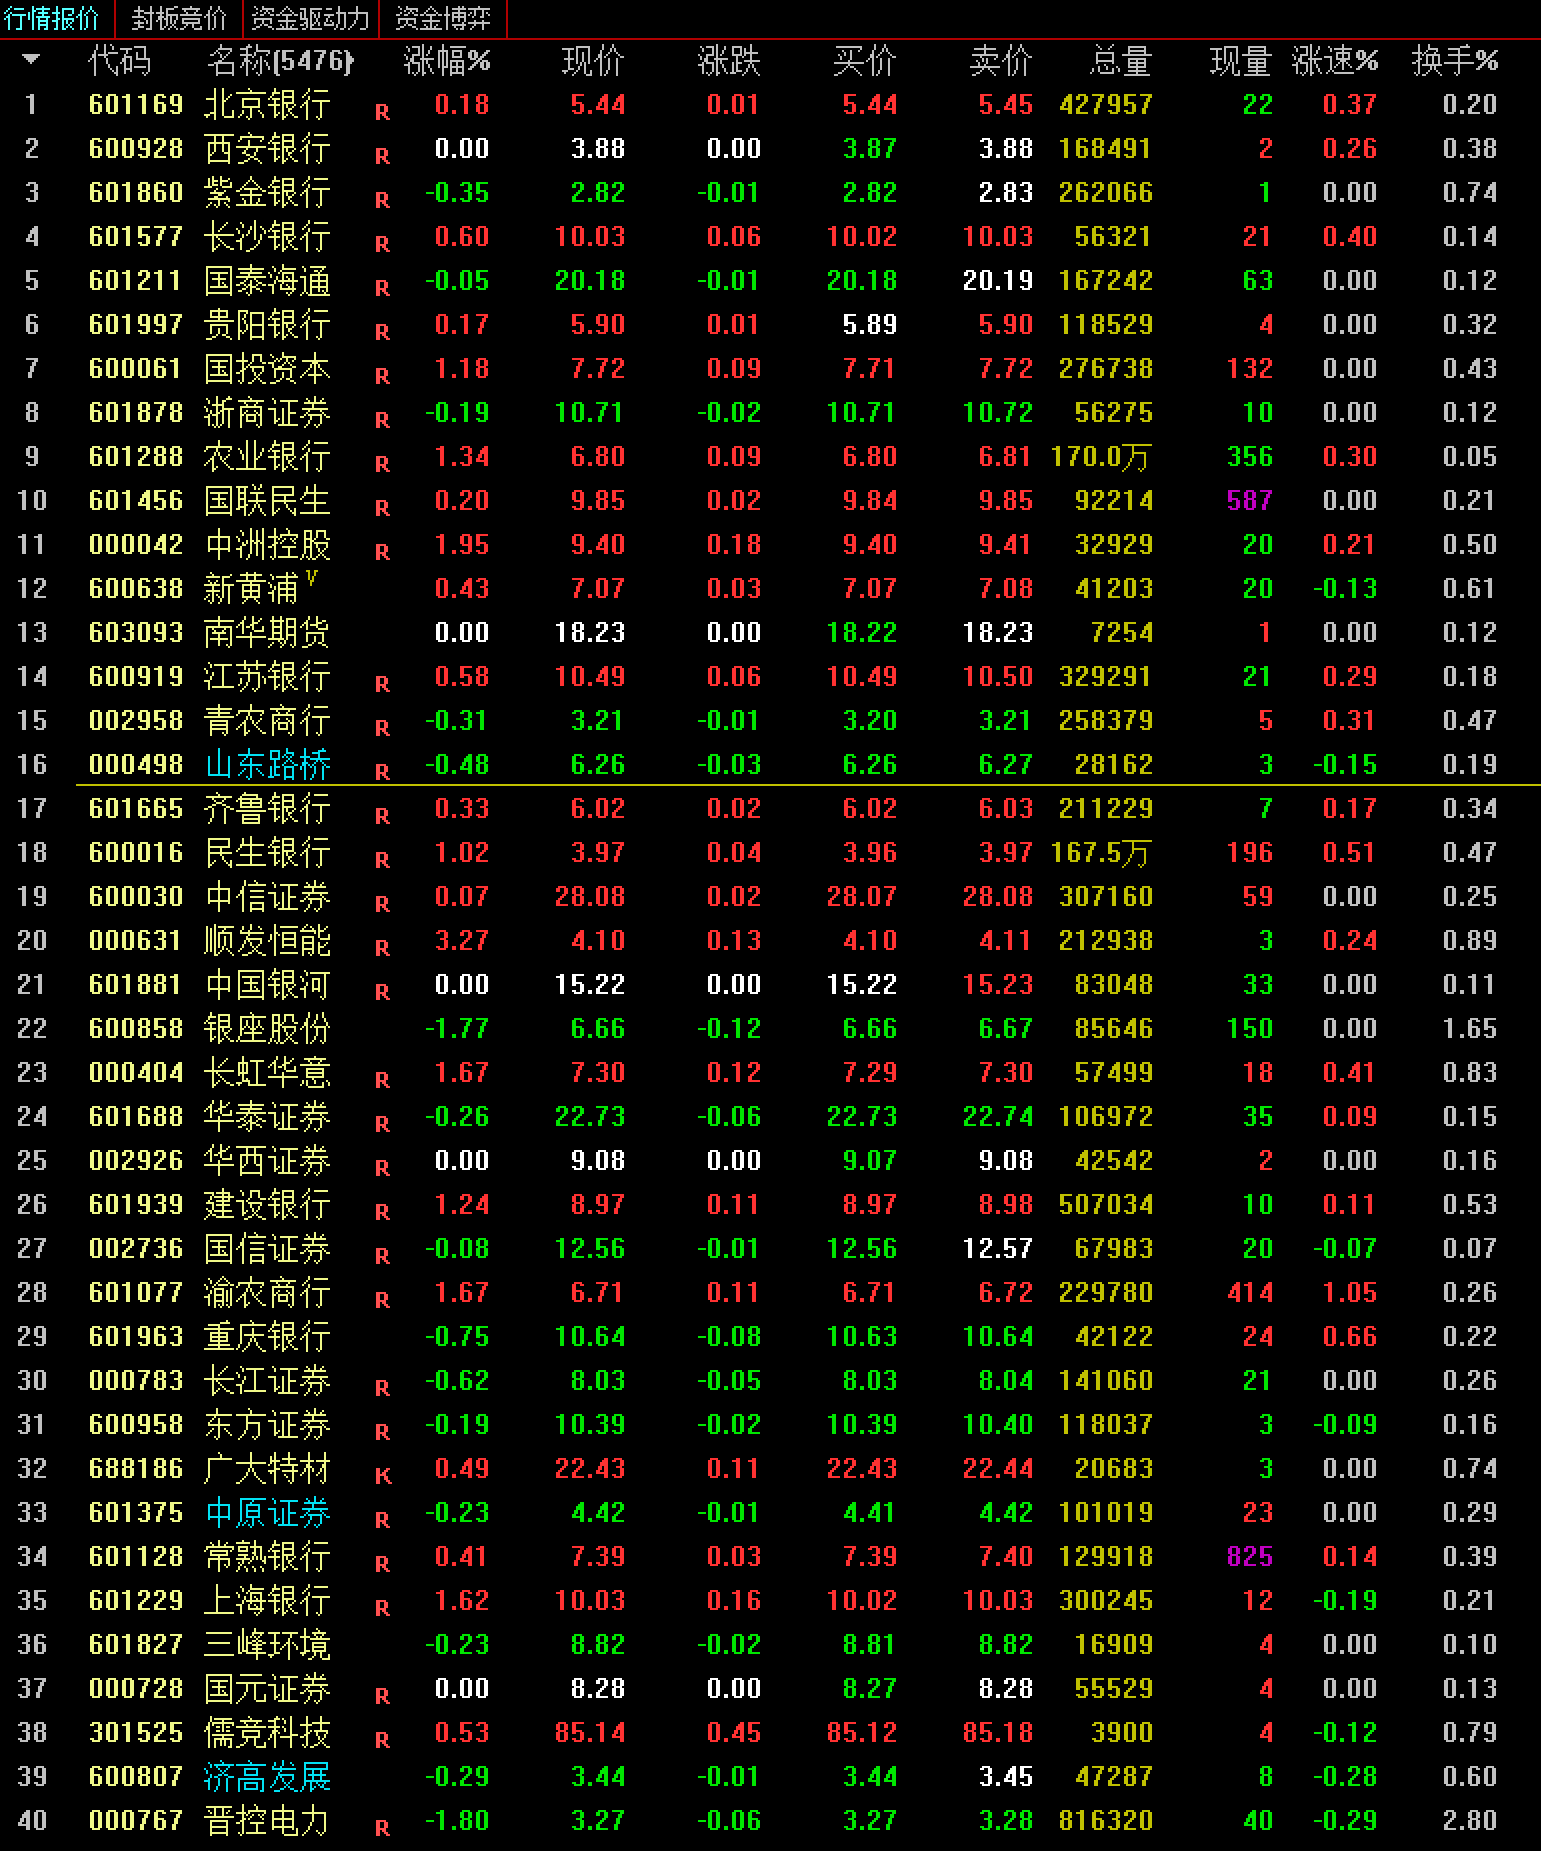The width and height of the screenshot is (1541, 1851).
Task: Sort by the 涨跌 column header
Action: click(x=729, y=61)
